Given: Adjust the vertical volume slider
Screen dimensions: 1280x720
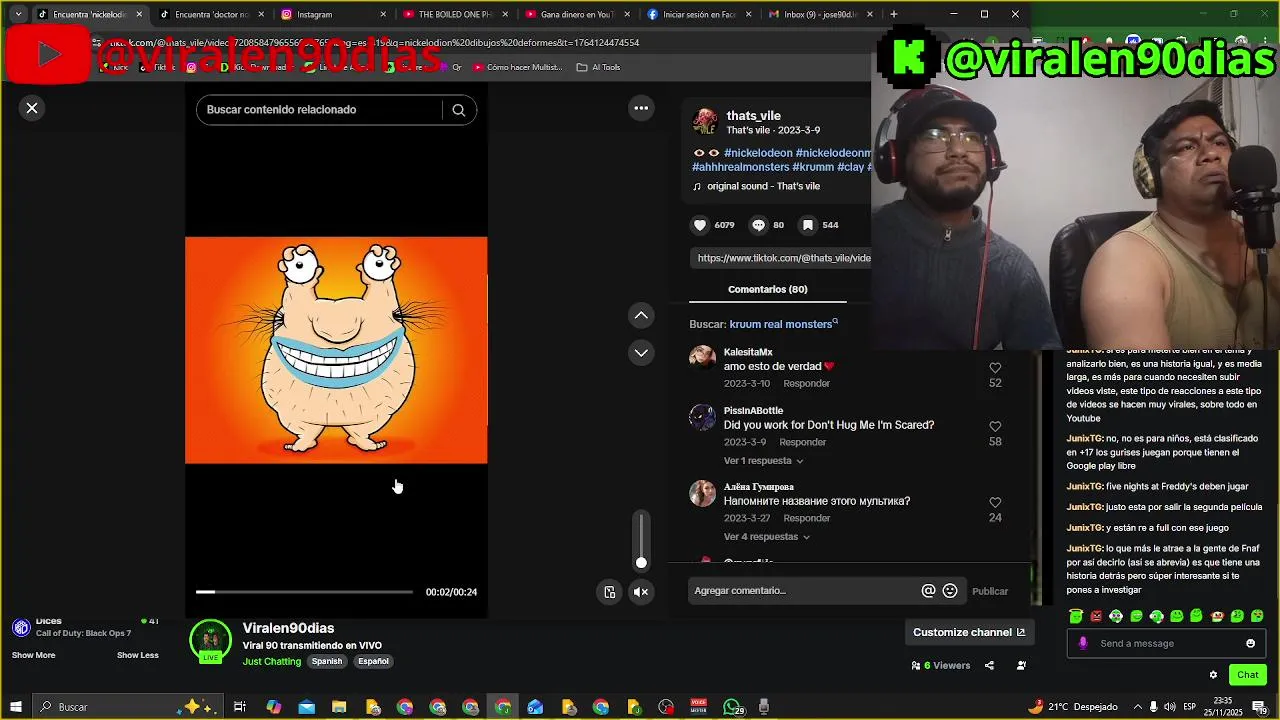Looking at the screenshot, I should click(x=641, y=541).
